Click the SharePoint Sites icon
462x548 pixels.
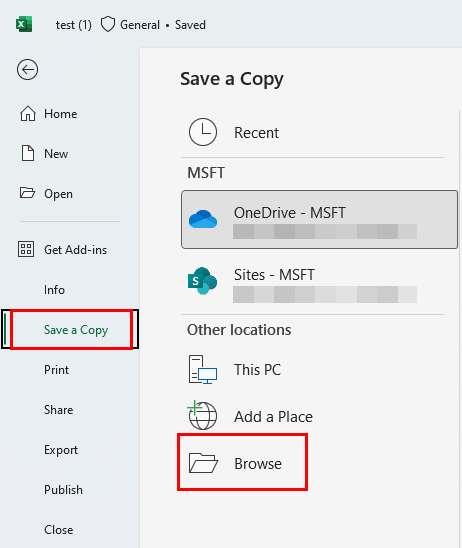pos(202,281)
